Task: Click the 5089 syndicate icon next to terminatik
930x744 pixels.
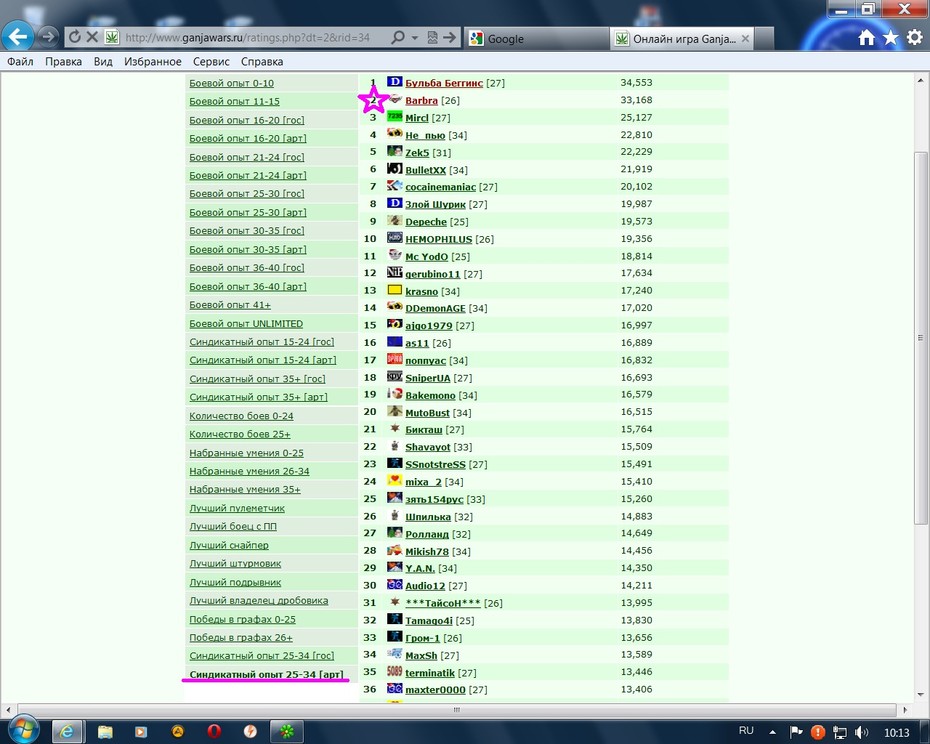Action: tap(394, 671)
